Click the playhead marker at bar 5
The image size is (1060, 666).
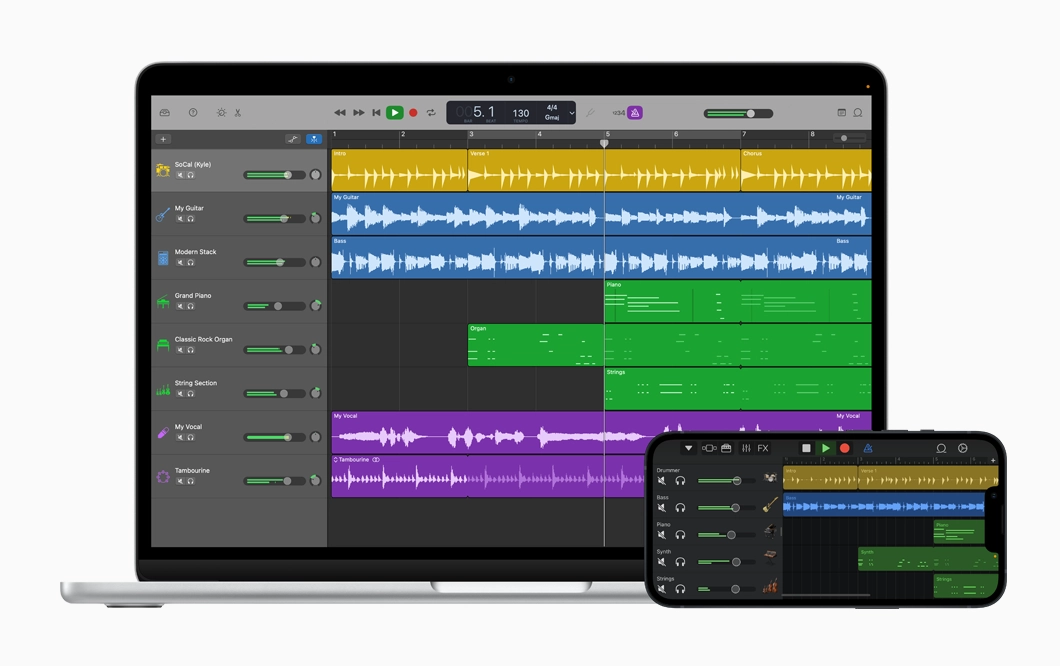[x=604, y=143]
